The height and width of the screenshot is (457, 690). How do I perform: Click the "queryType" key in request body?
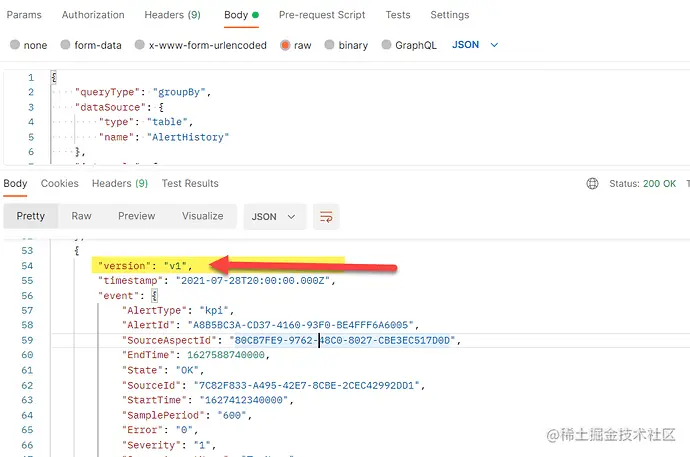click(107, 92)
